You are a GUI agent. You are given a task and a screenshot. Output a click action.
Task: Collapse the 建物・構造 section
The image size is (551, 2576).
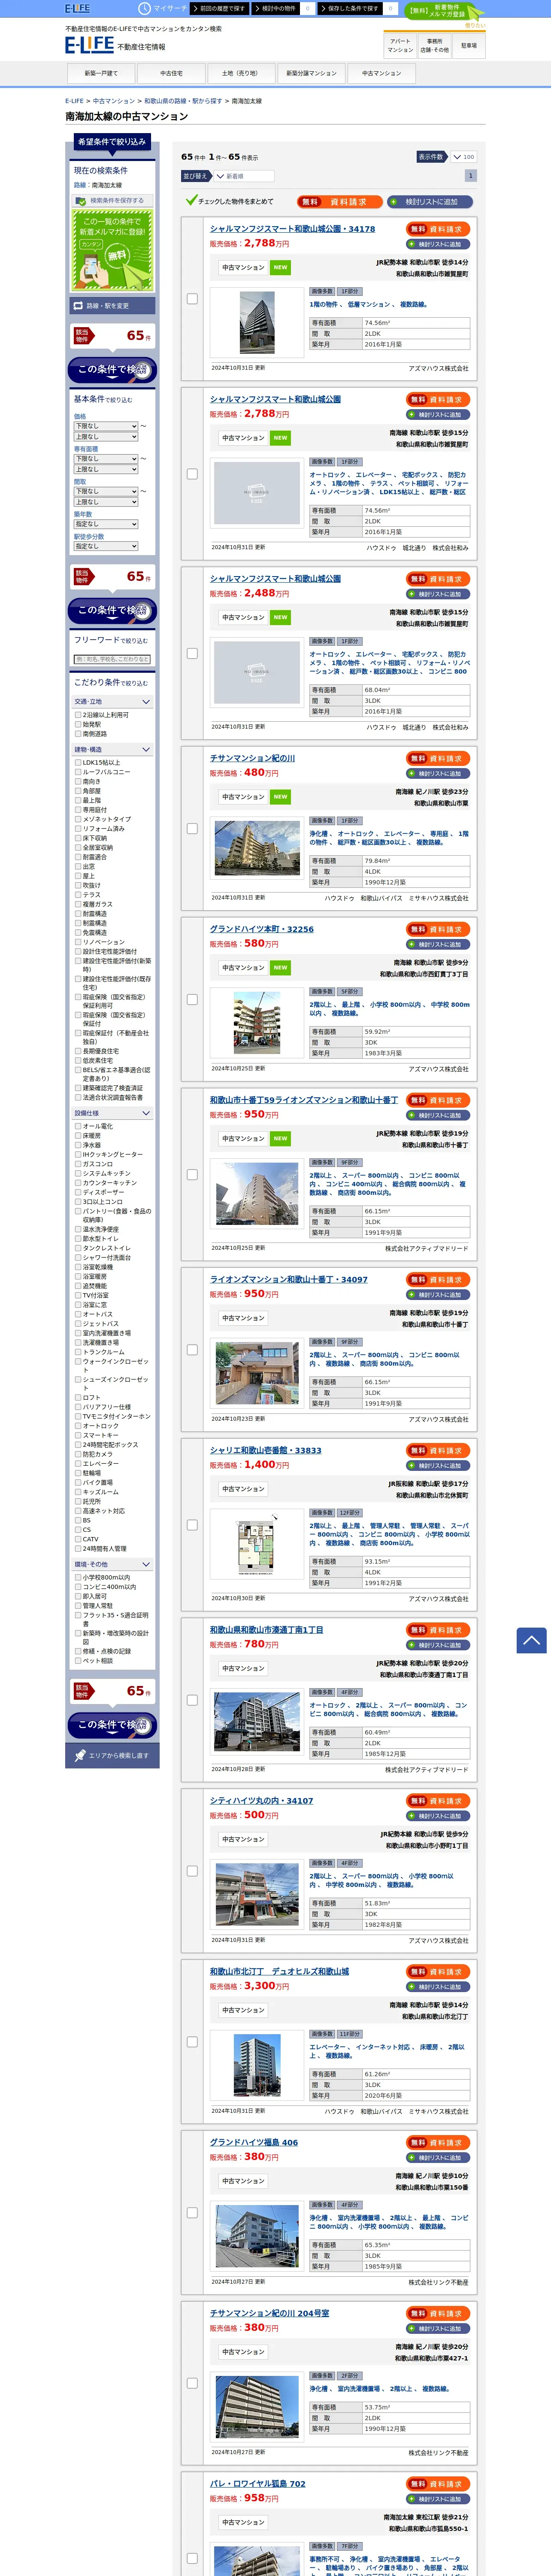[112, 749]
